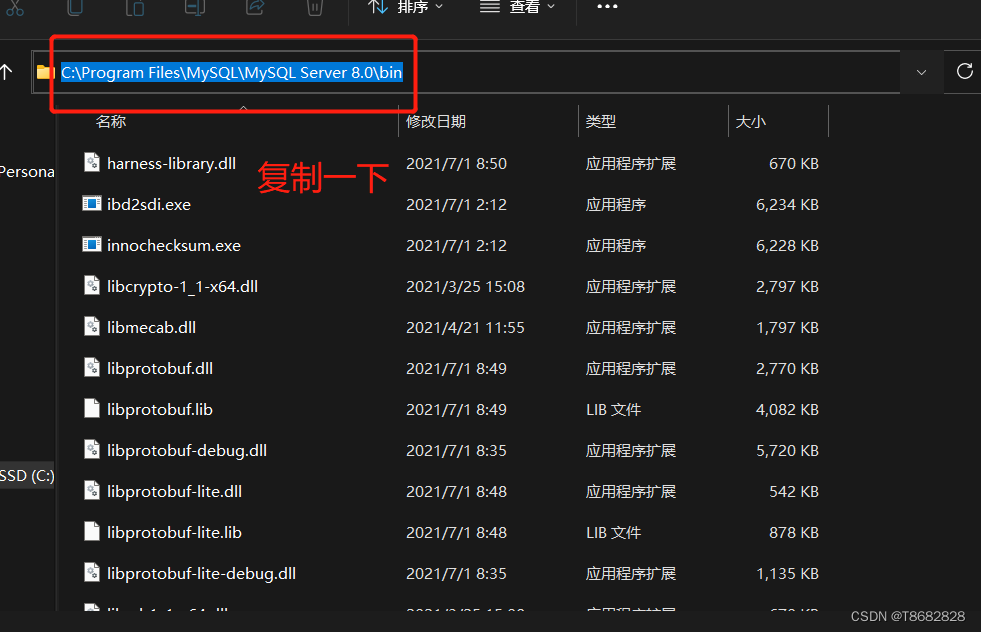Click the libprotobuf-lite.lib file icon
The height and width of the screenshot is (632, 981).
point(92,531)
